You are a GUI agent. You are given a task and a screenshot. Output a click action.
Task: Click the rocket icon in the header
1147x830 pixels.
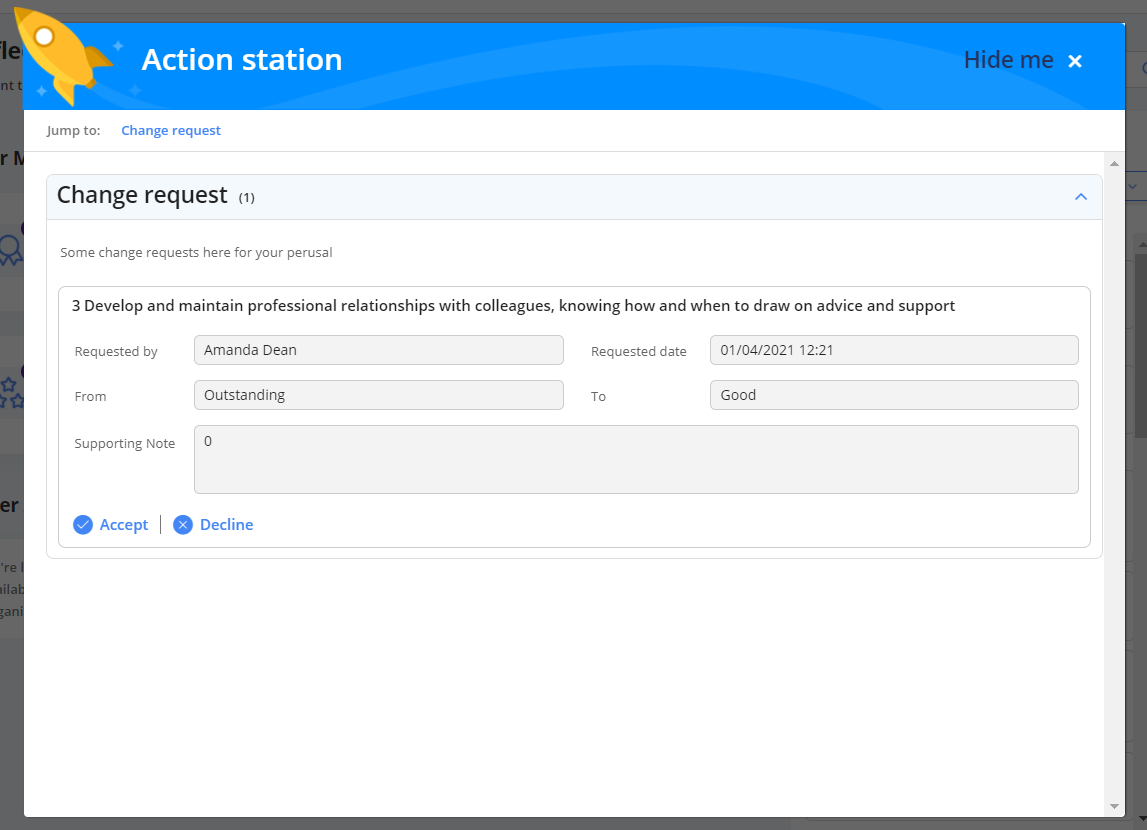(64, 56)
